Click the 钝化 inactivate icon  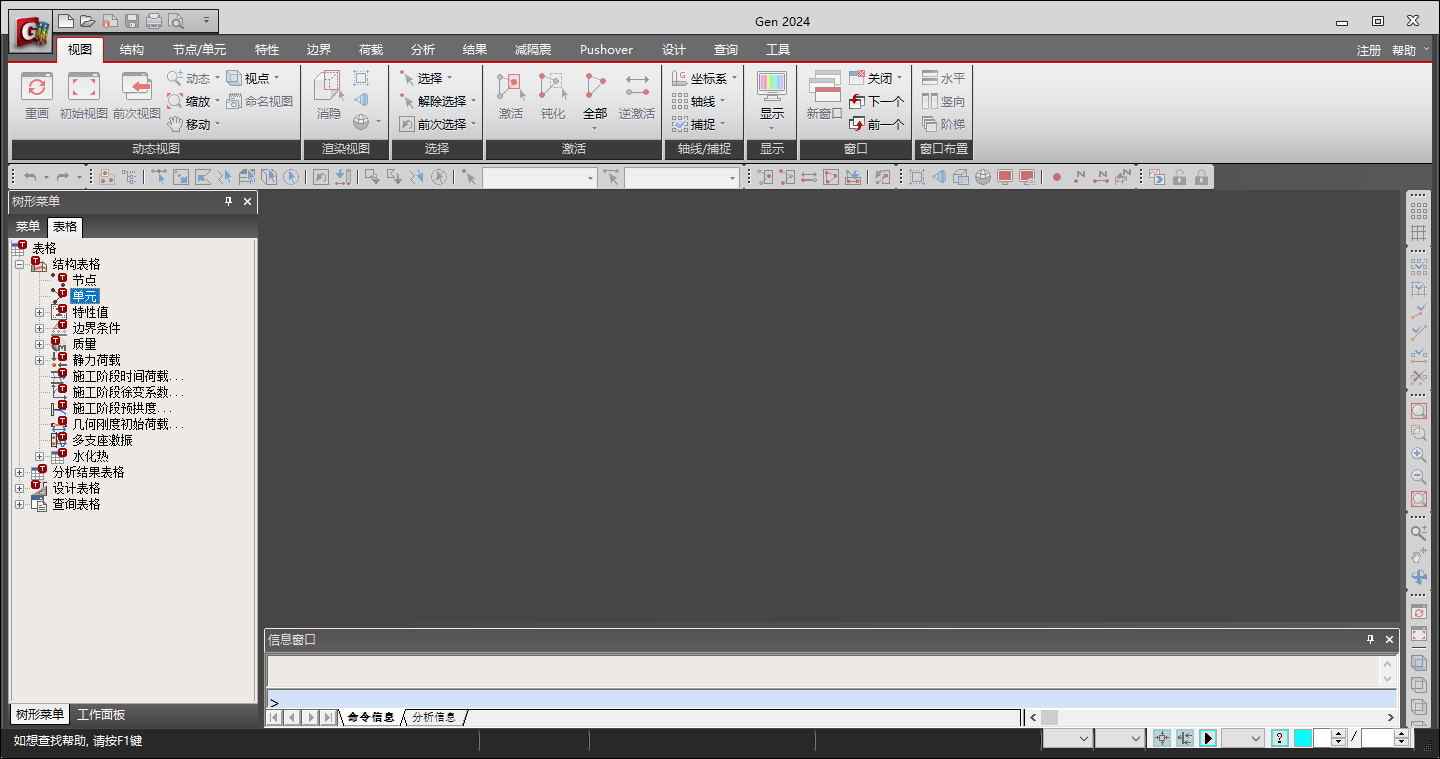(553, 87)
